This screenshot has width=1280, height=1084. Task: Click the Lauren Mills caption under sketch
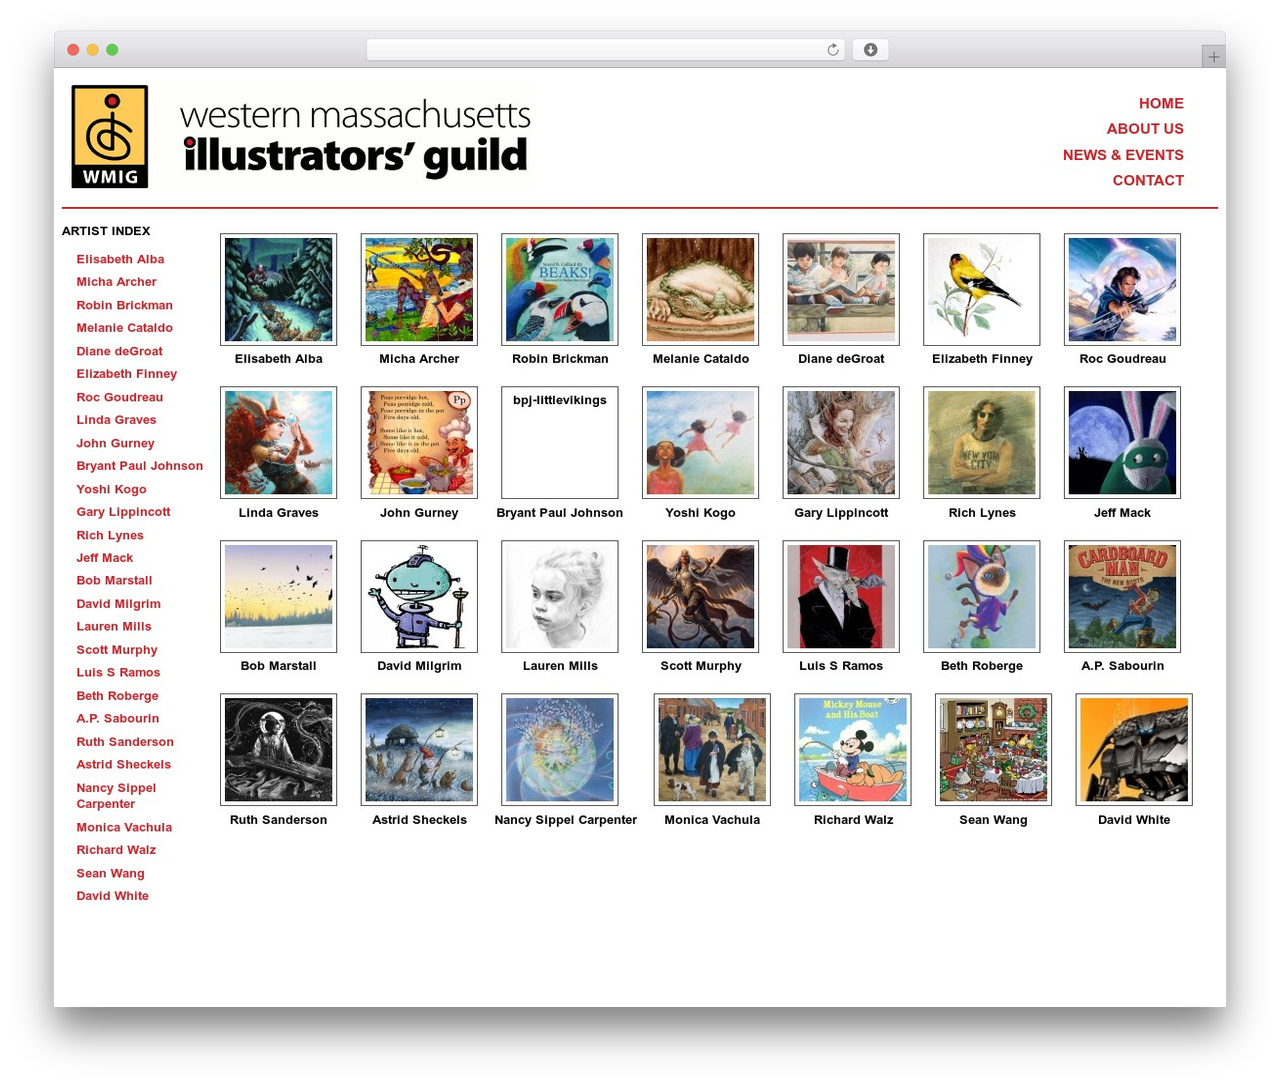[560, 666]
